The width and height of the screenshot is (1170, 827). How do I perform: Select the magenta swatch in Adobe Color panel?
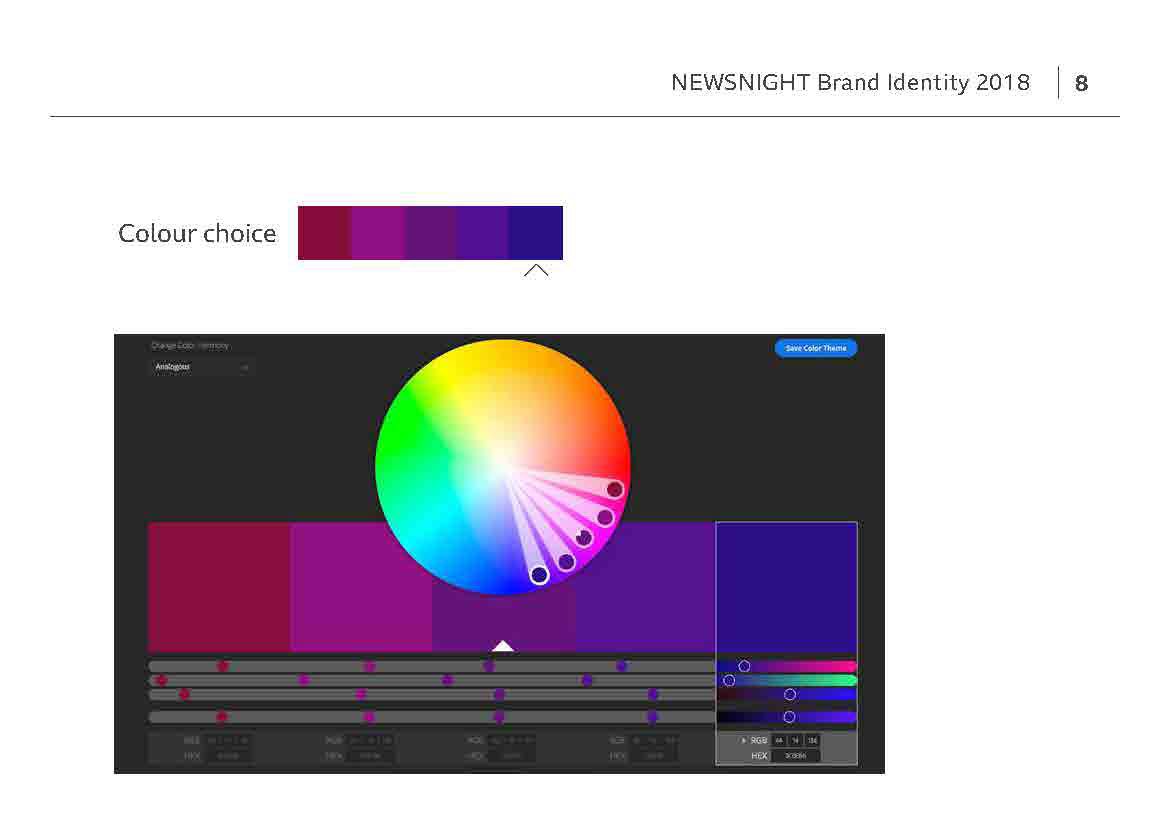coord(361,587)
